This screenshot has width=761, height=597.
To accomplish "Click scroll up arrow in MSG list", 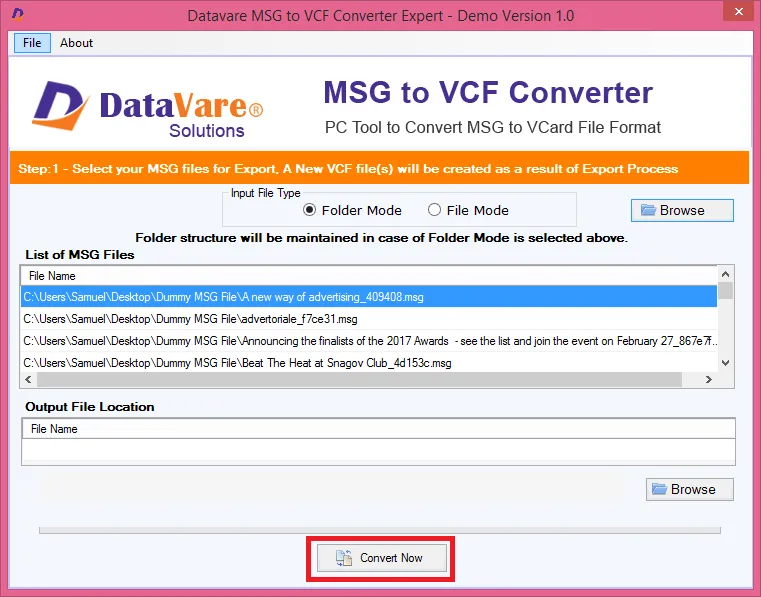I will click(x=726, y=274).
